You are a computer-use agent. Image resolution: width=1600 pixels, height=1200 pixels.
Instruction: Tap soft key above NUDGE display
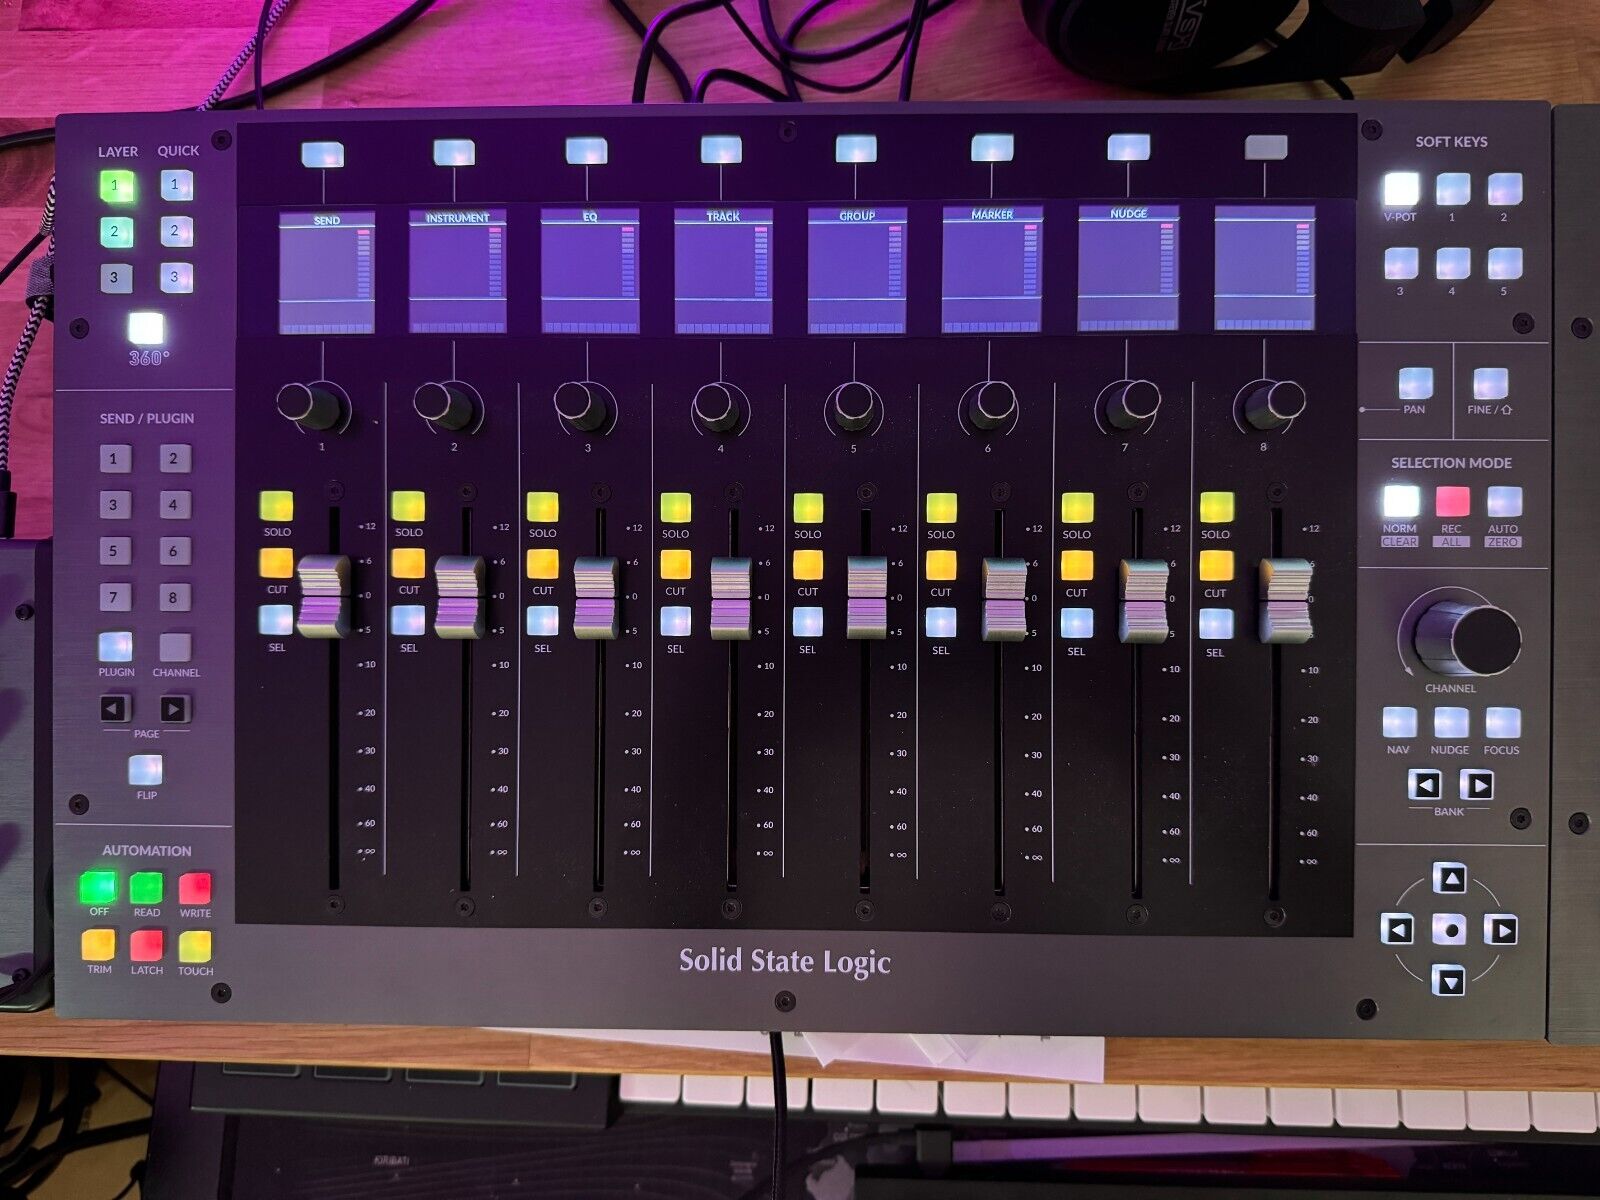pyautogui.click(x=1128, y=147)
